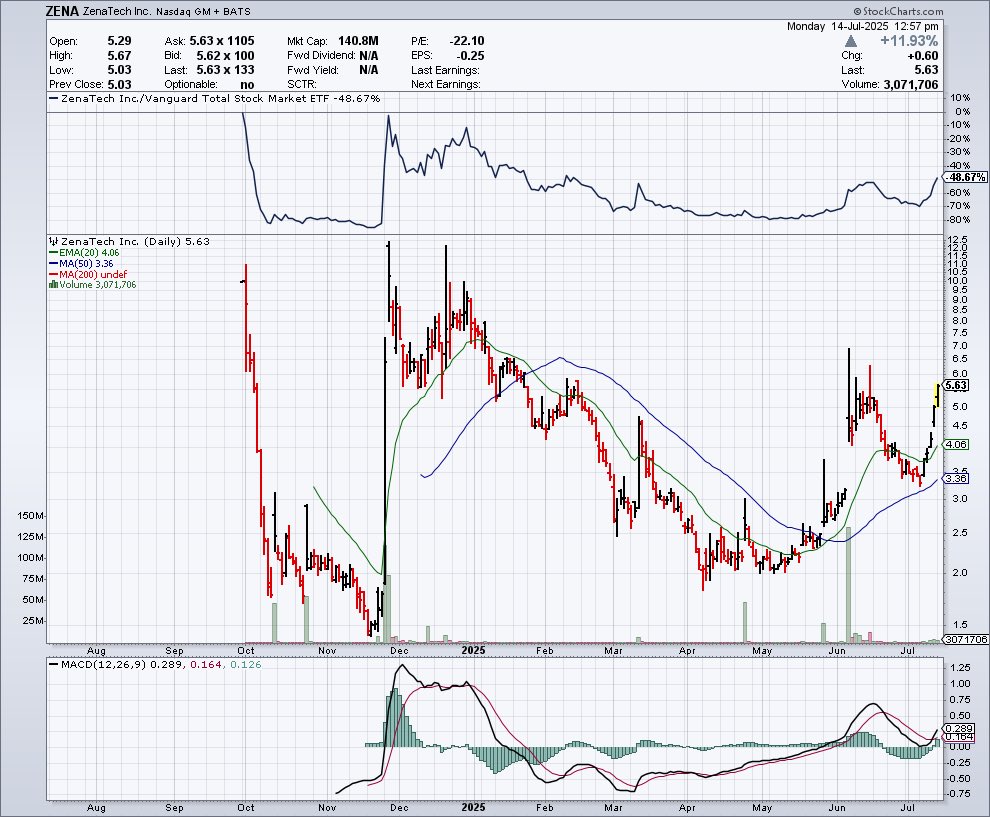The width and height of the screenshot is (990, 817).
Task: Click the MACD(12,26,9) legend label
Action: point(103,664)
